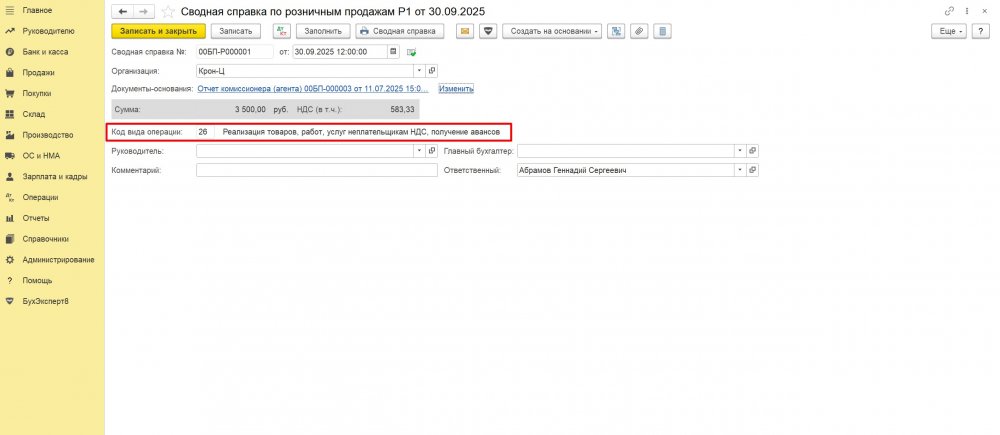Image resolution: width=1000 pixels, height=435 pixels.
Task: Expand the Руководитель dropdown arrow
Action: [x=419, y=151]
